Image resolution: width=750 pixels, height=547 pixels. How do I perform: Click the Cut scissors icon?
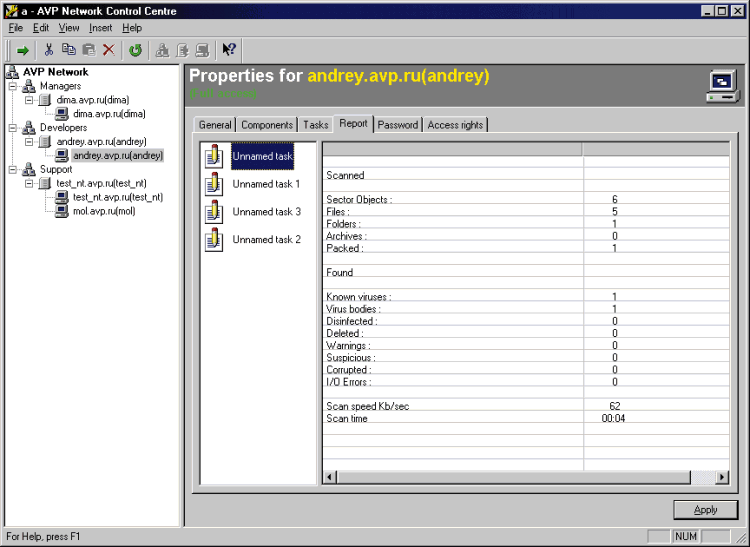click(49, 50)
